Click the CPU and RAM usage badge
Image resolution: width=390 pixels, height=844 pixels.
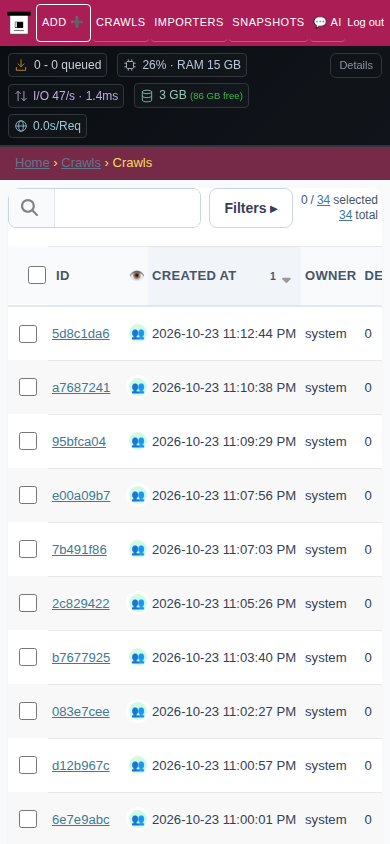[182, 65]
